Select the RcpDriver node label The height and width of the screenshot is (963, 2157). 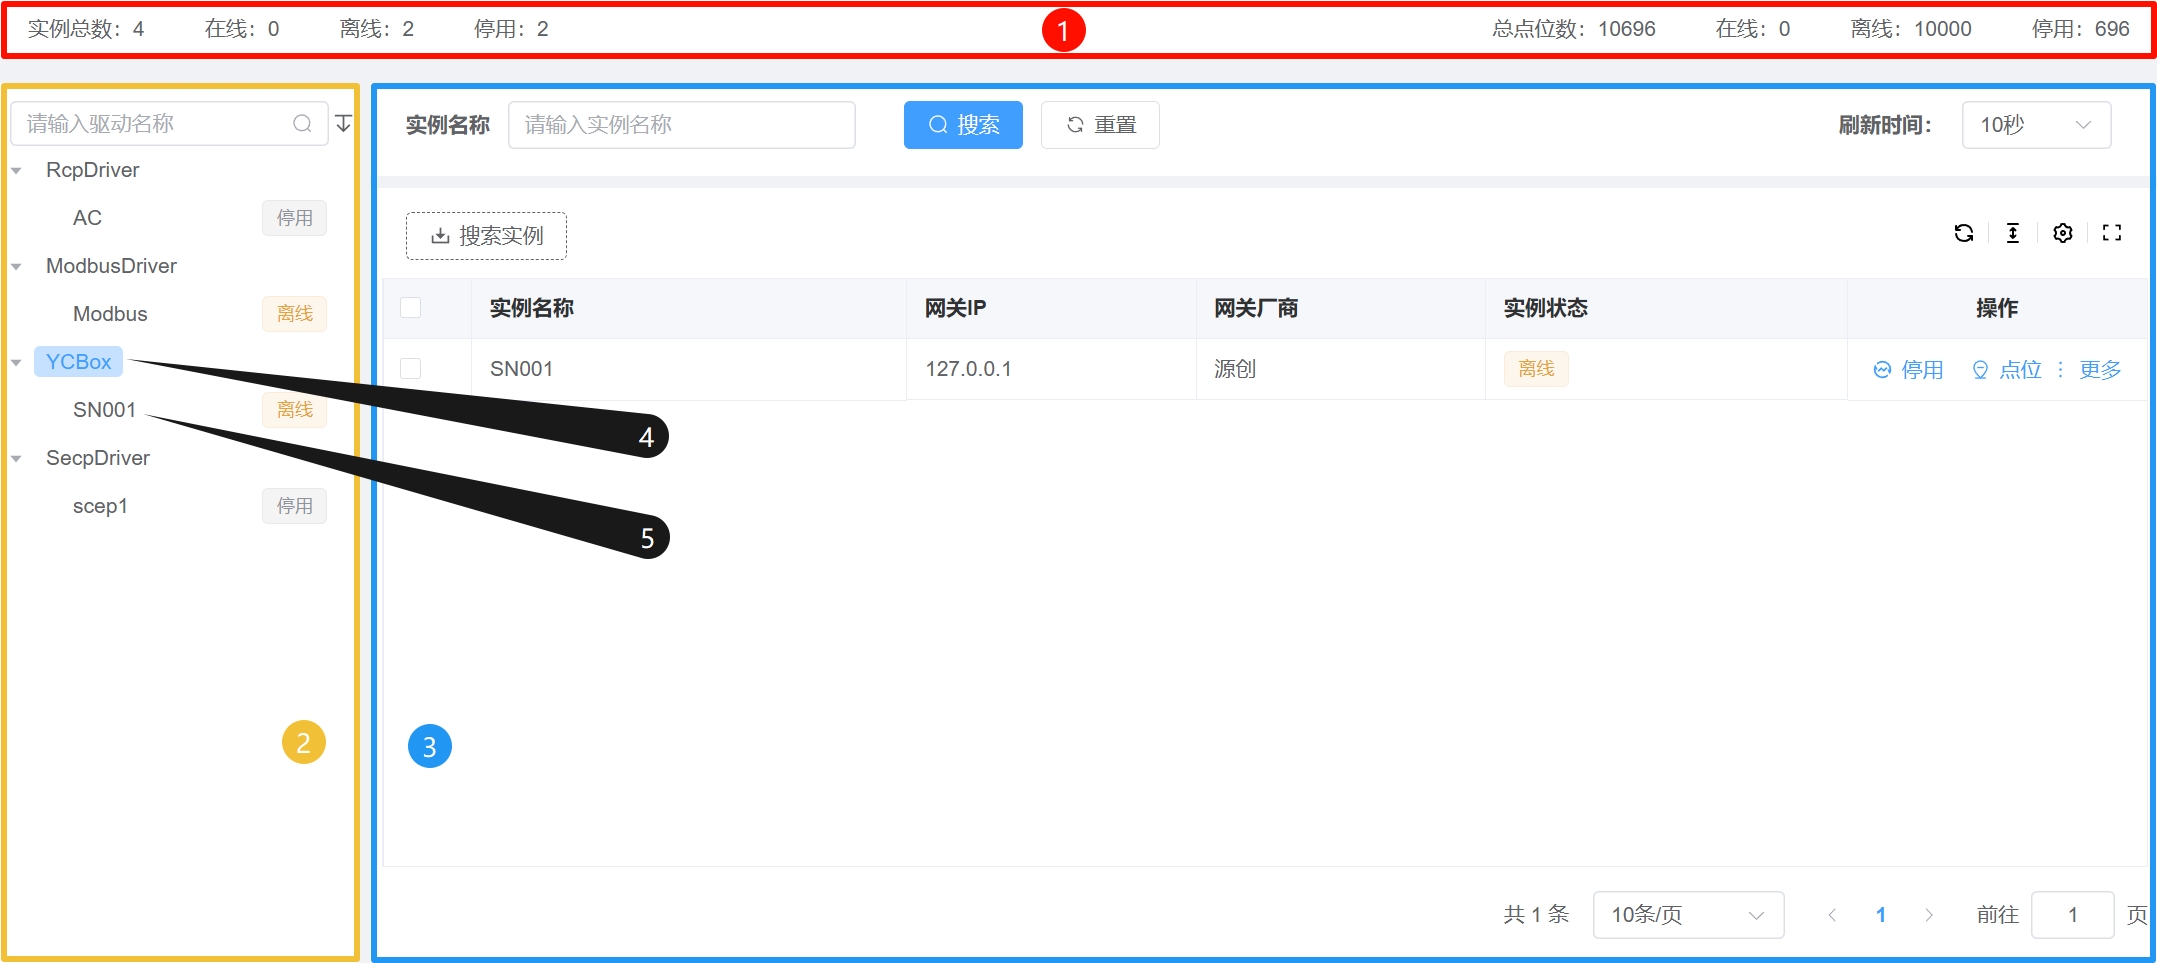coord(92,170)
